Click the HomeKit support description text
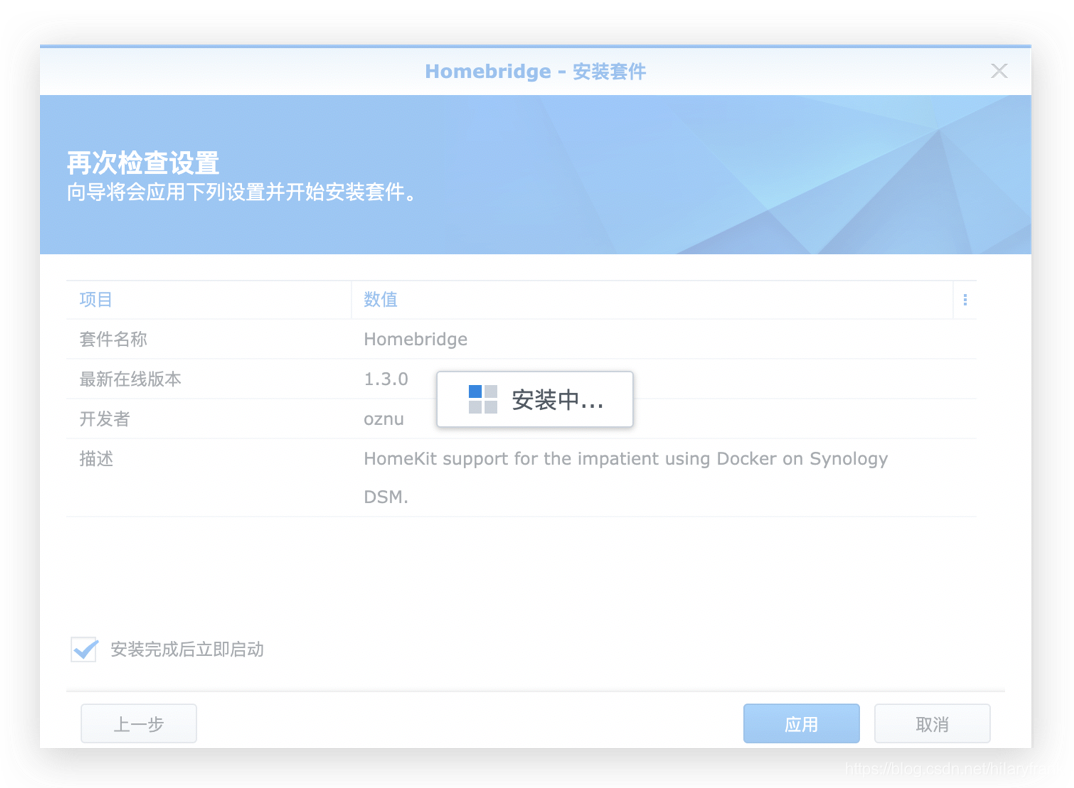 (x=626, y=458)
